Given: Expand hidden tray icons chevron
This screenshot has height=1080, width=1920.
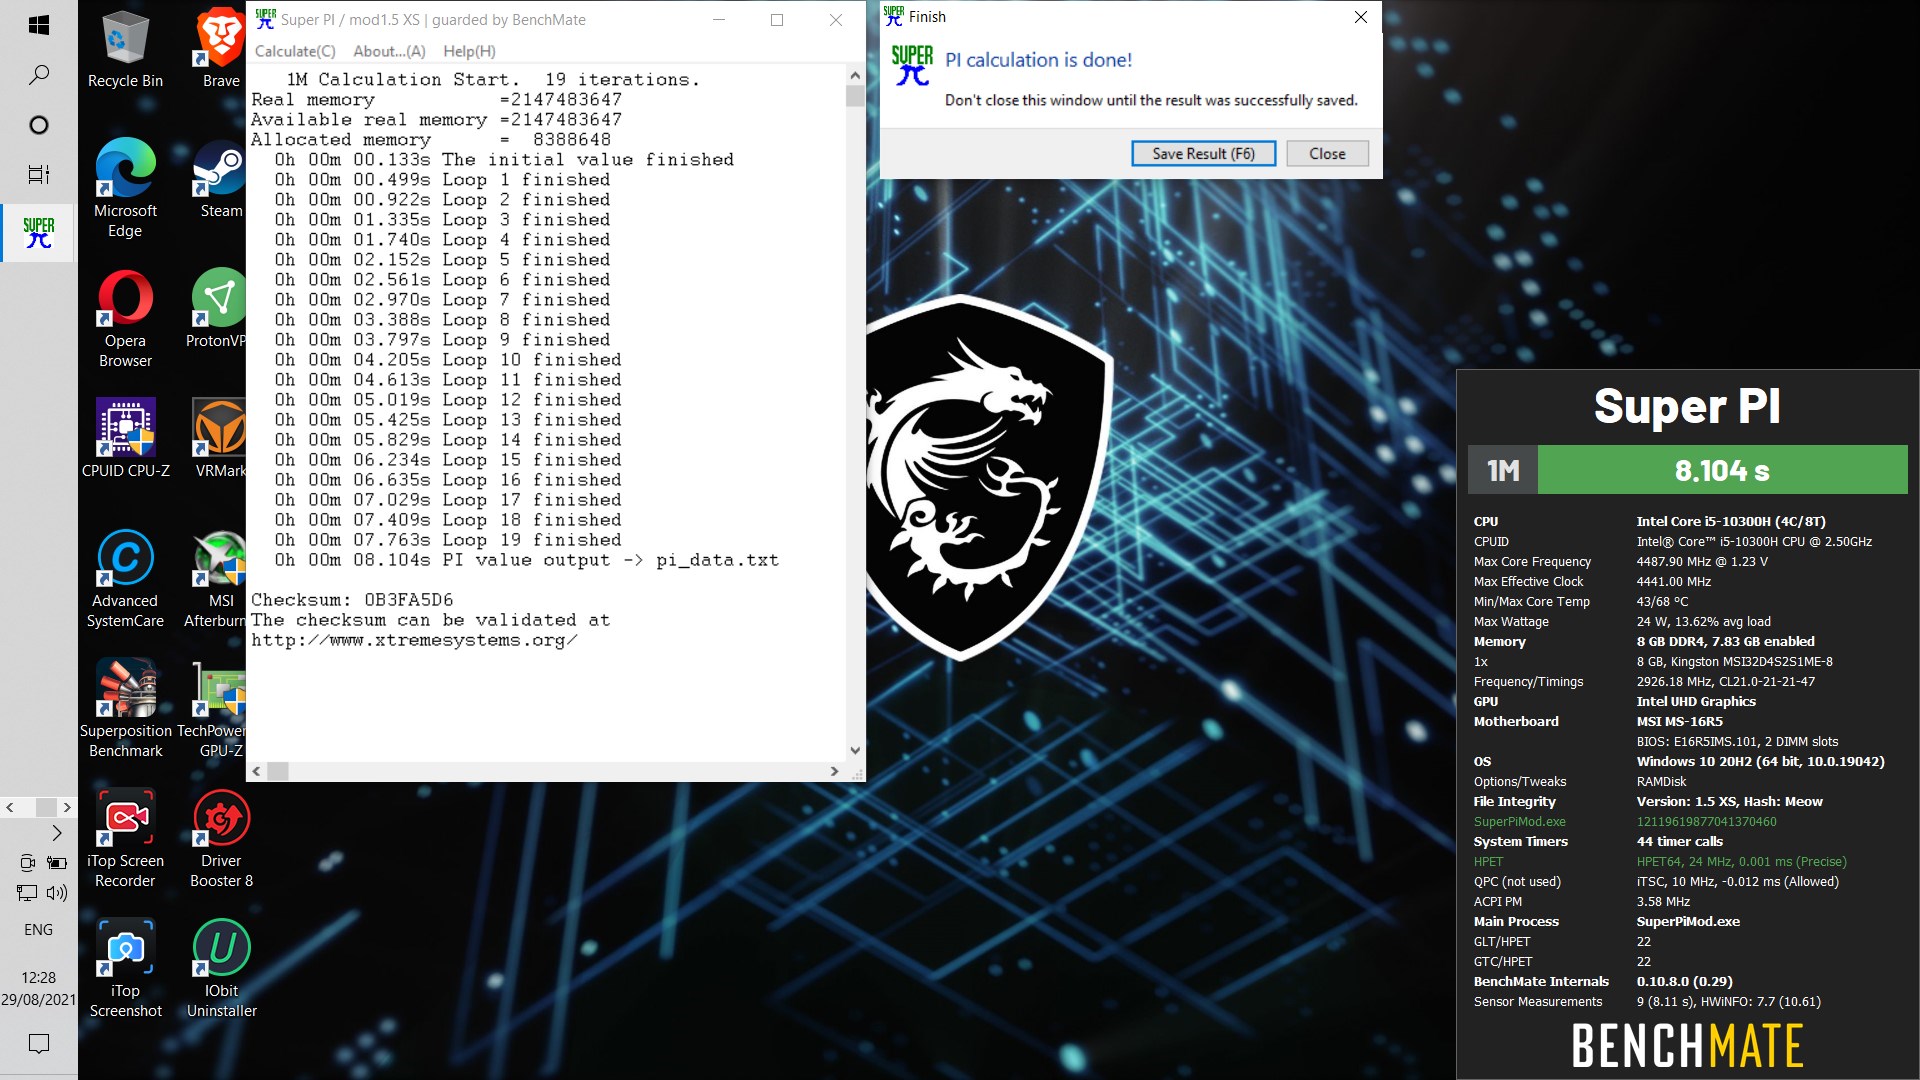Looking at the screenshot, I should point(57,833).
